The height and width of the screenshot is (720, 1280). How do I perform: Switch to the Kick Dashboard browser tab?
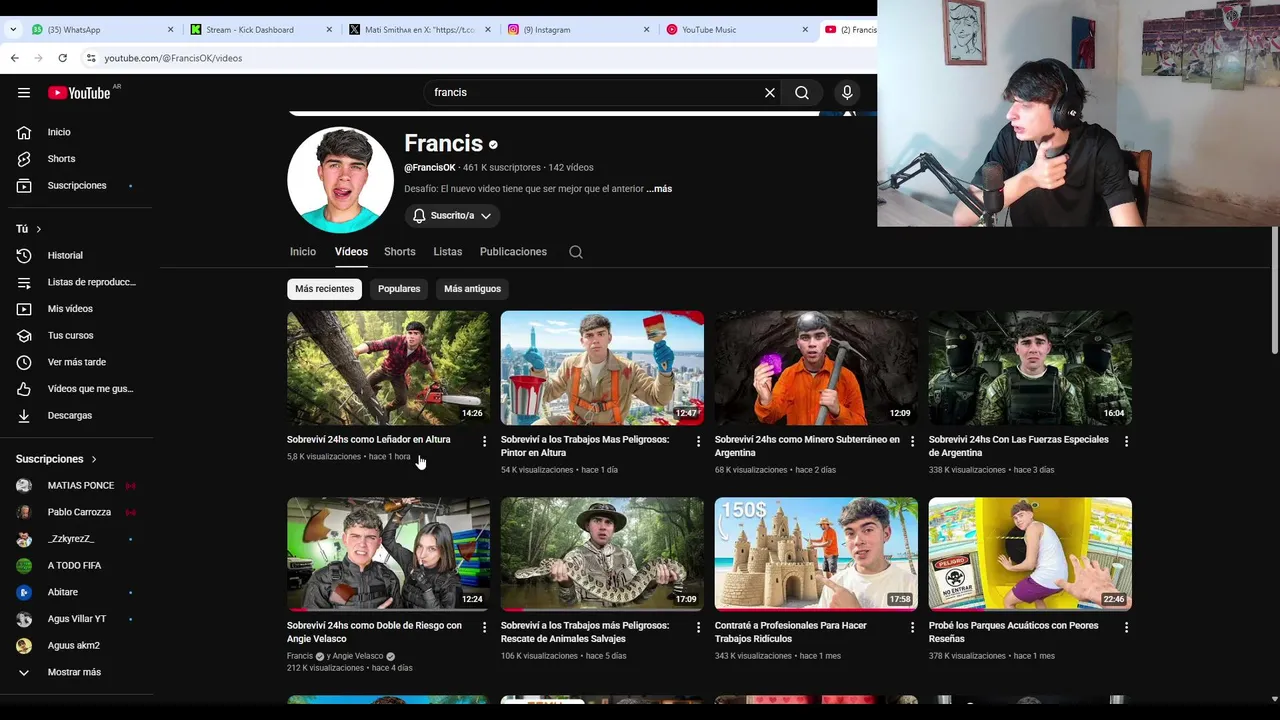click(258, 30)
